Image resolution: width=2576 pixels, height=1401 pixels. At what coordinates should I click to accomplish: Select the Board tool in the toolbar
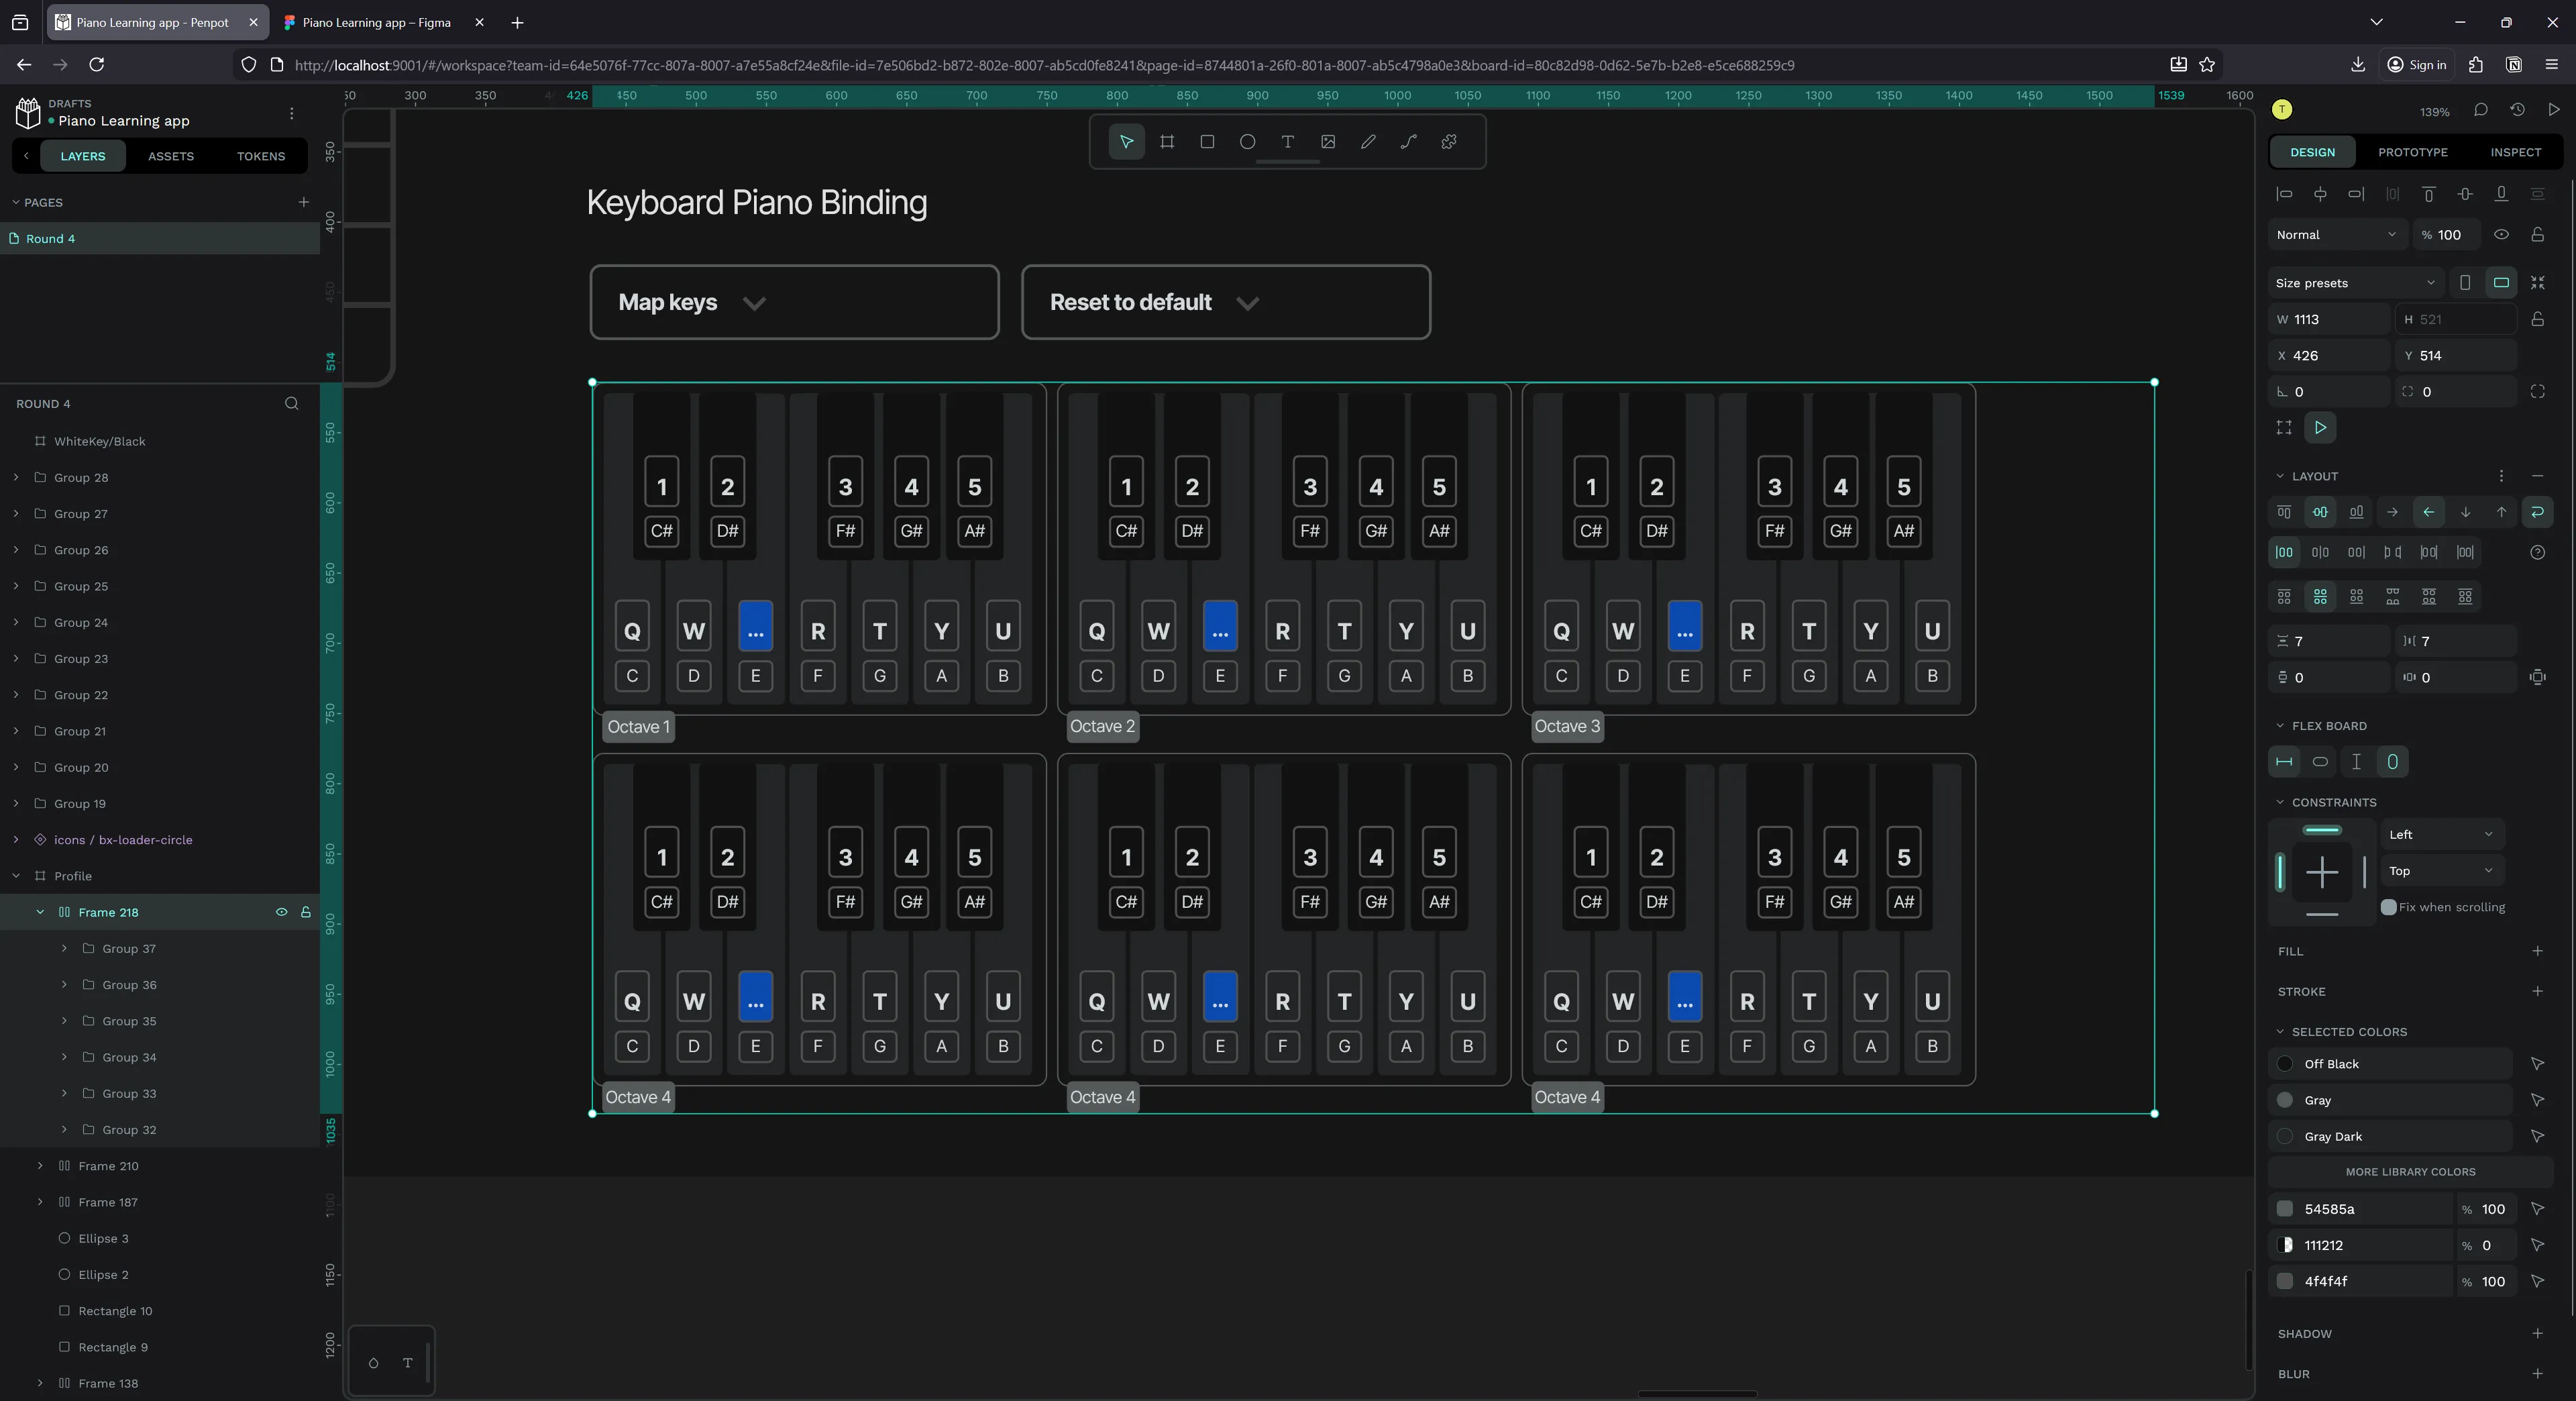pos(1166,141)
